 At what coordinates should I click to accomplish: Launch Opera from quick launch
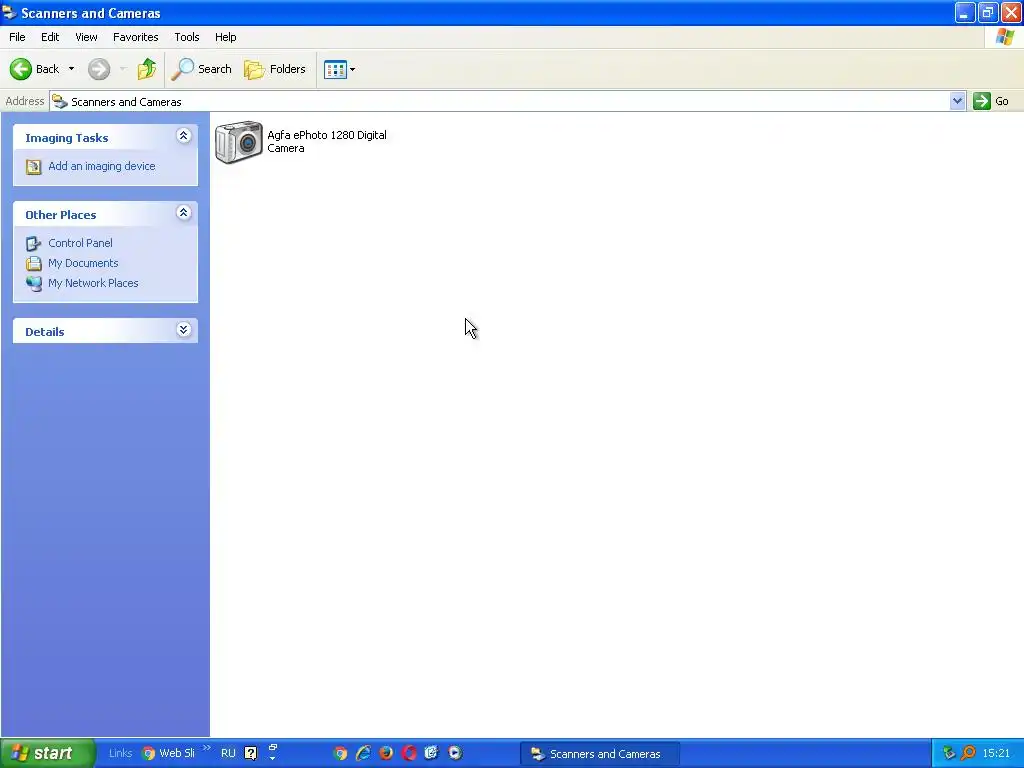coord(409,754)
